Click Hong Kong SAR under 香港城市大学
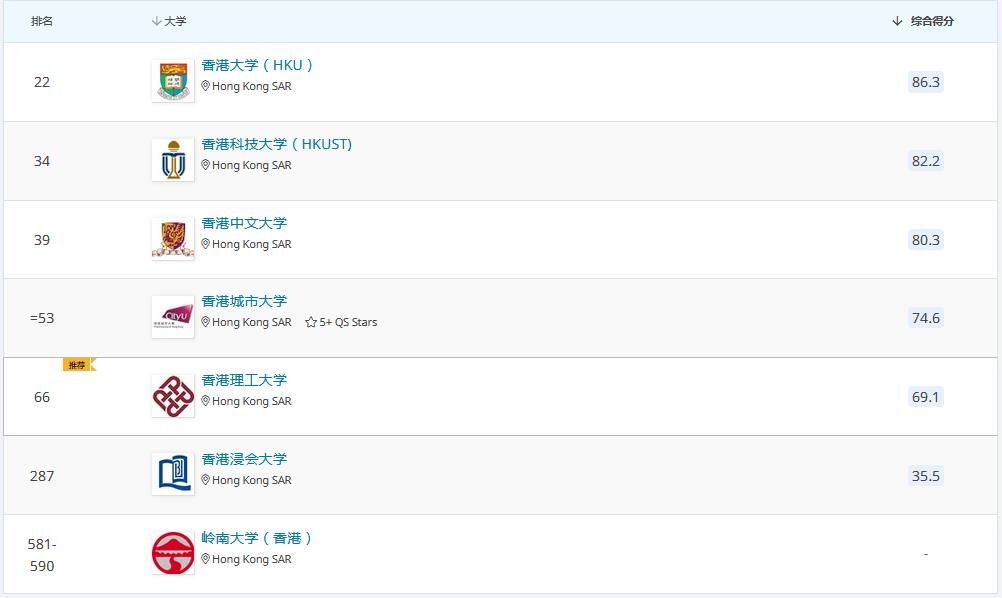Image resolution: width=1002 pixels, height=598 pixels. [x=252, y=322]
